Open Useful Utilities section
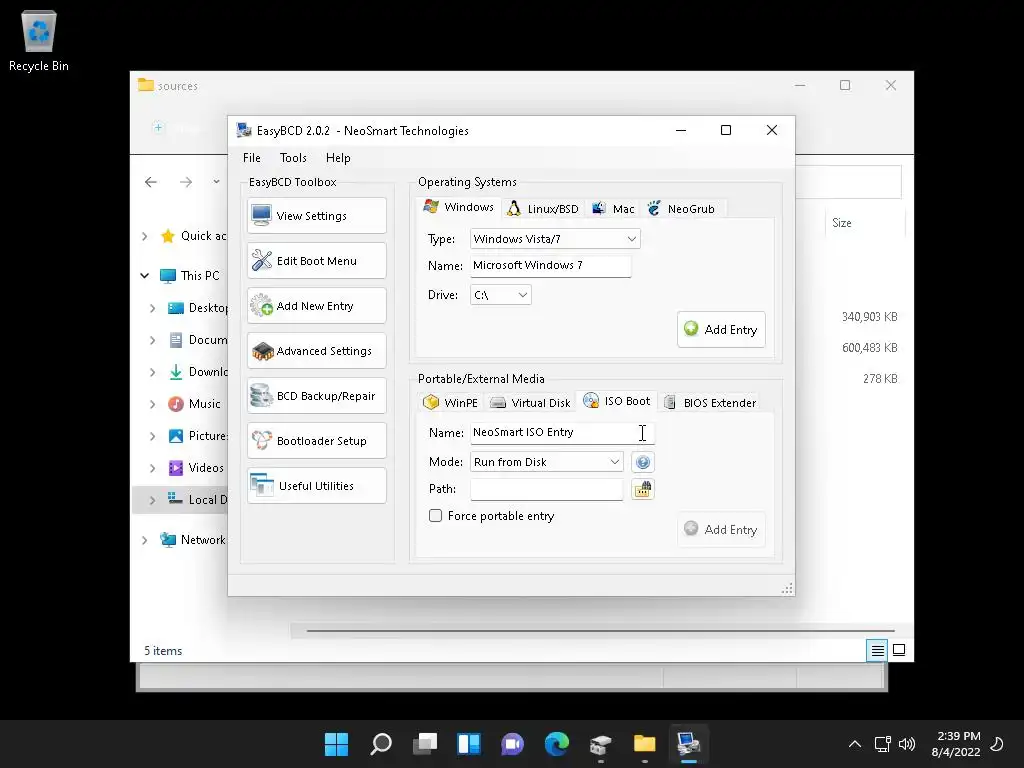Image resolution: width=1024 pixels, height=768 pixels. (317, 486)
